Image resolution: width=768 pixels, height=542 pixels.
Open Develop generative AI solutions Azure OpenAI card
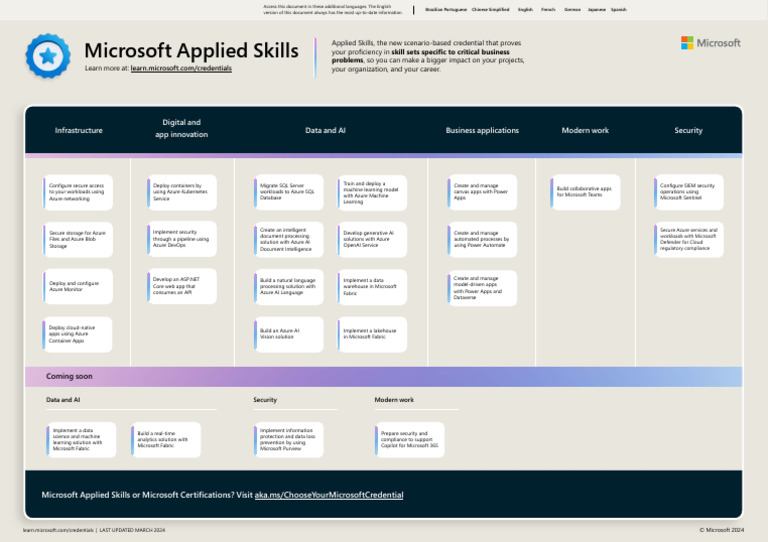click(x=372, y=239)
